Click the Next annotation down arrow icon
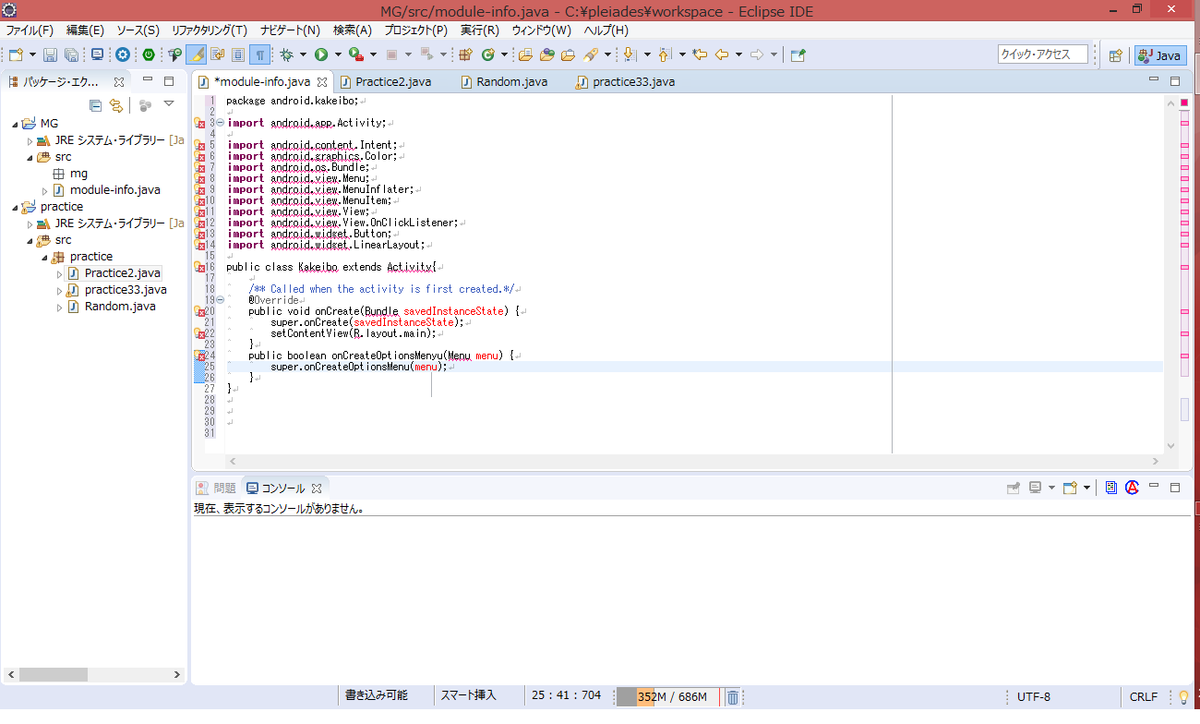Viewport: 1200px width, 724px height. (x=629, y=55)
